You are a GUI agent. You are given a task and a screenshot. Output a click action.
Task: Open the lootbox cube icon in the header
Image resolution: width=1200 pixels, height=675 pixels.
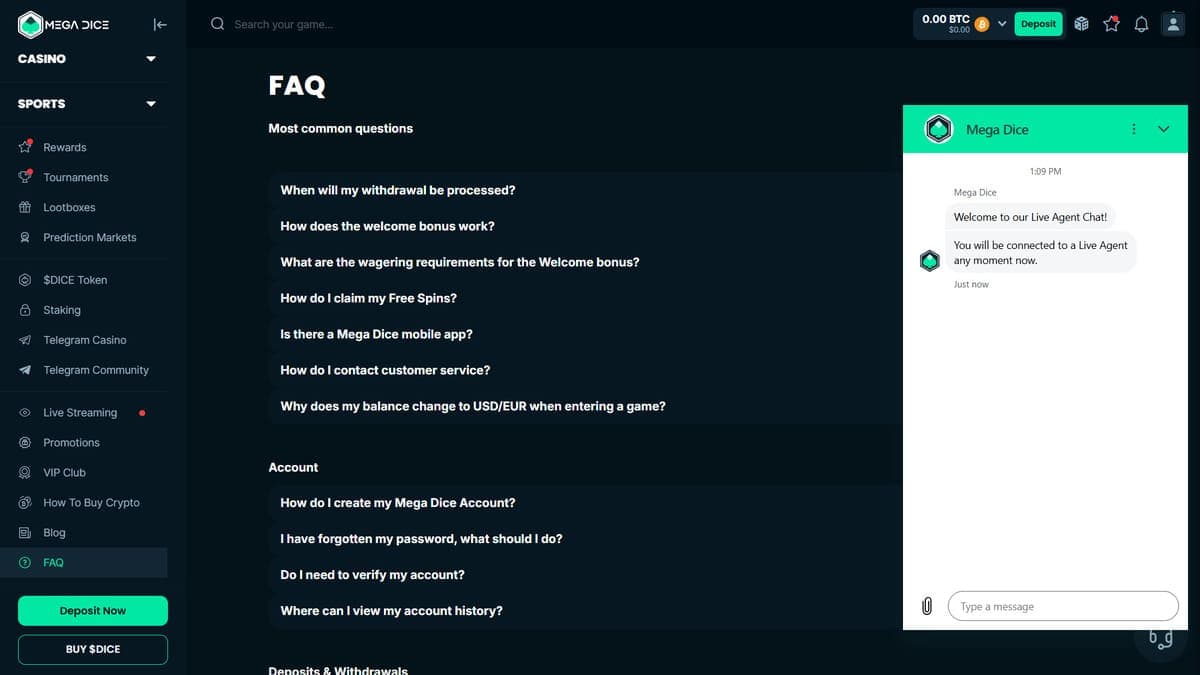coord(1081,24)
